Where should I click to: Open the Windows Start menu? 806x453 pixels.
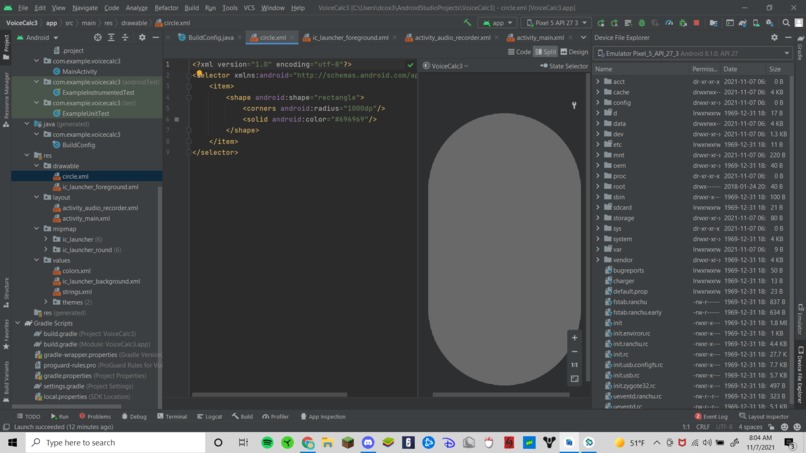12,443
